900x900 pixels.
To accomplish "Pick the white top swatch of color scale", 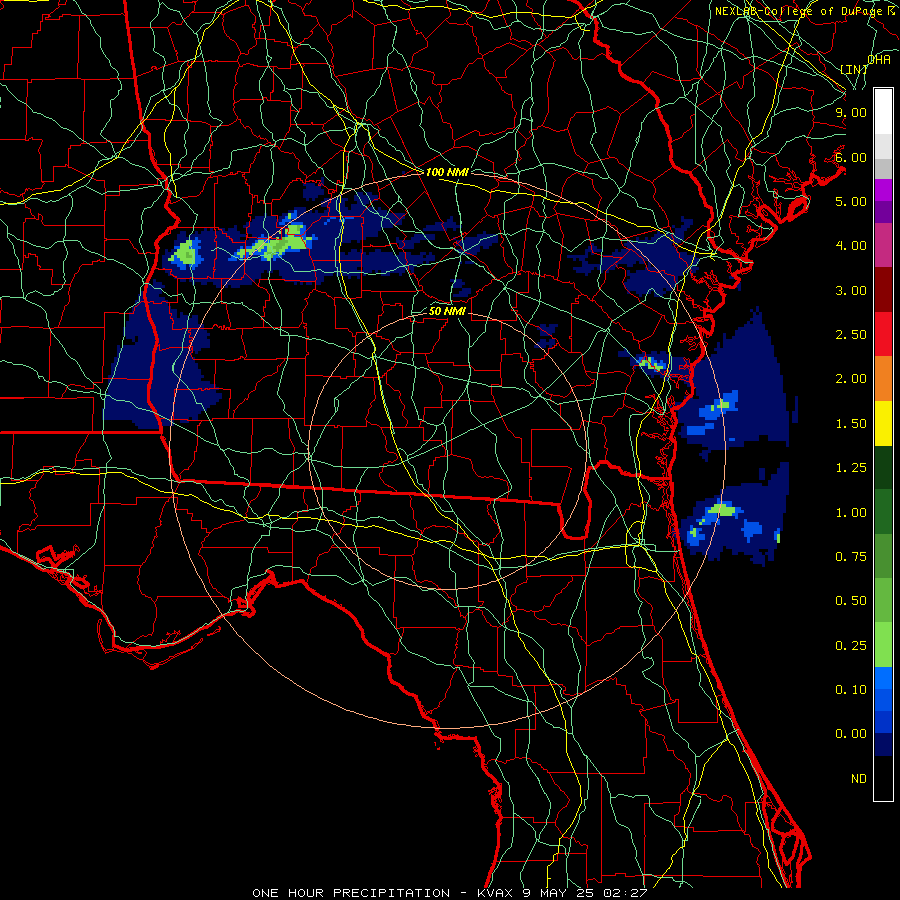I will coord(883,112).
